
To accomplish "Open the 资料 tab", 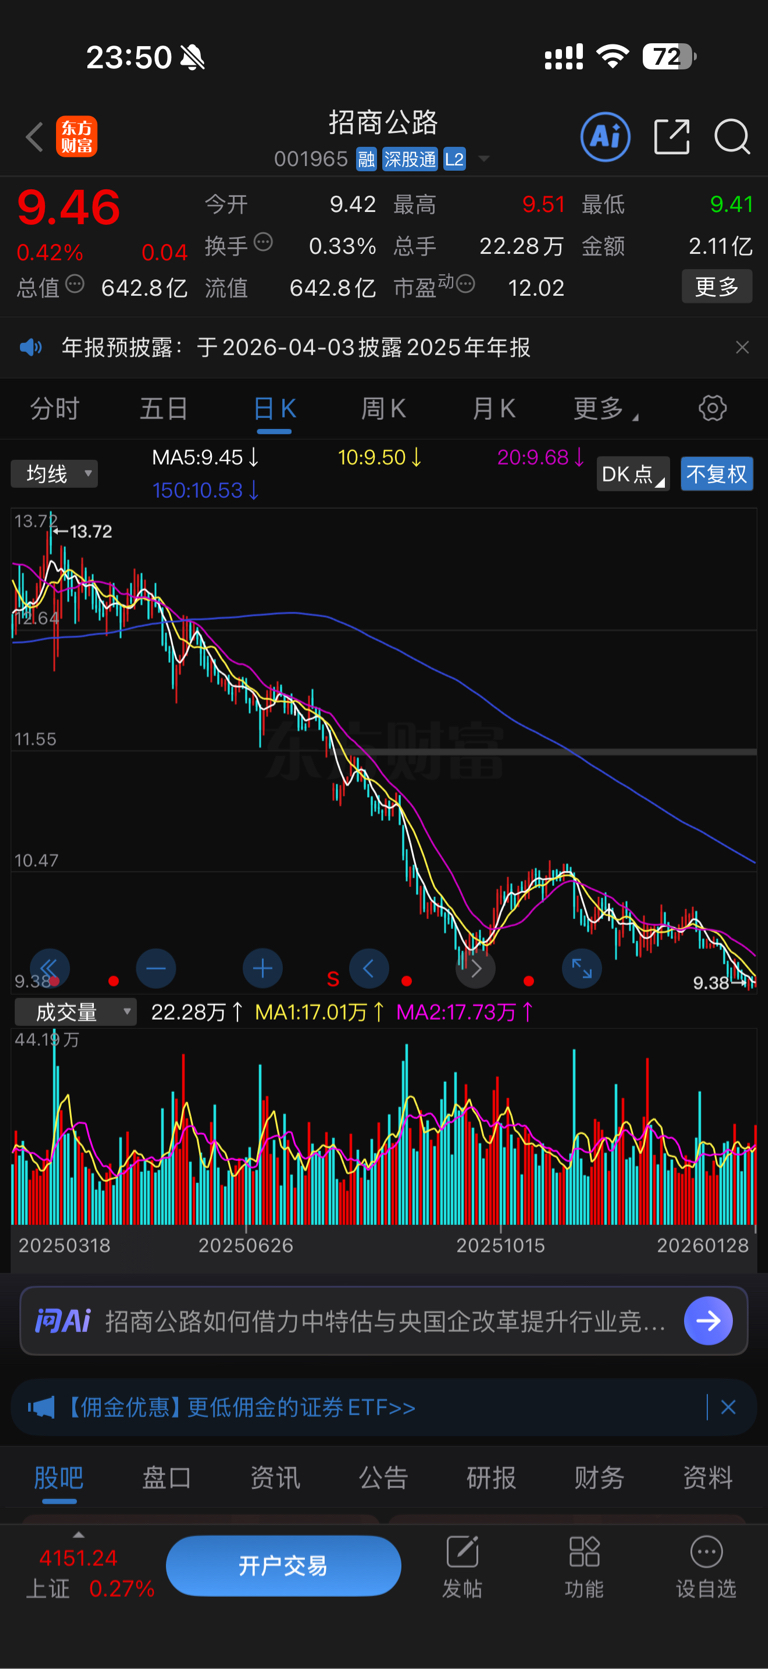I will [707, 1478].
